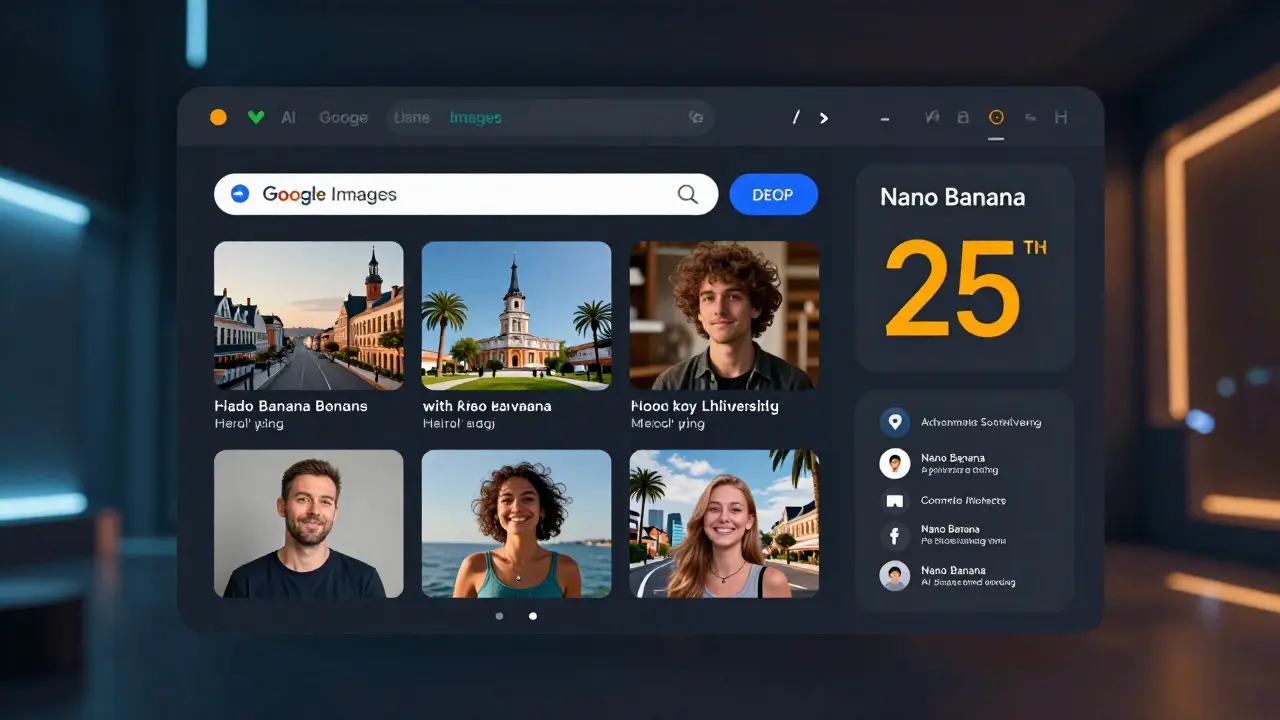Click the lock-like icon in the top bar

tap(963, 117)
